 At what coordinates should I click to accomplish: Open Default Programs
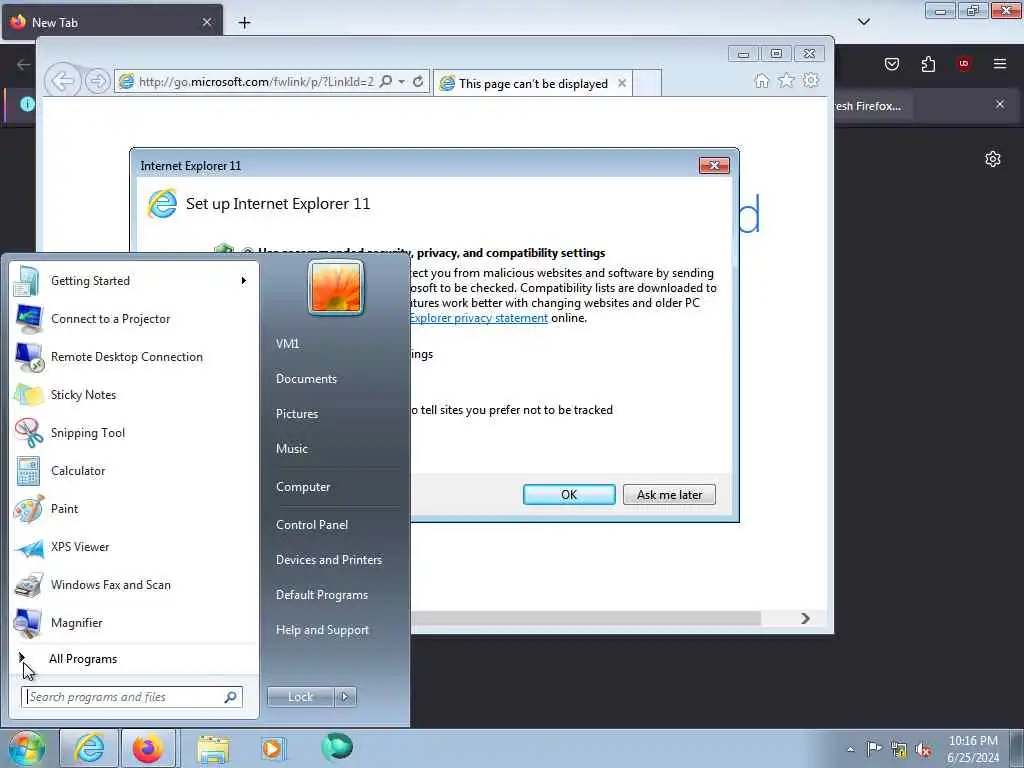(322, 595)
